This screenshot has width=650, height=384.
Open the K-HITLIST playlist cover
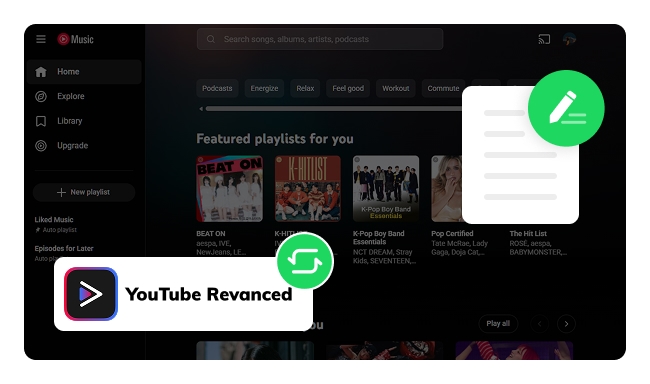coord(308,189)
